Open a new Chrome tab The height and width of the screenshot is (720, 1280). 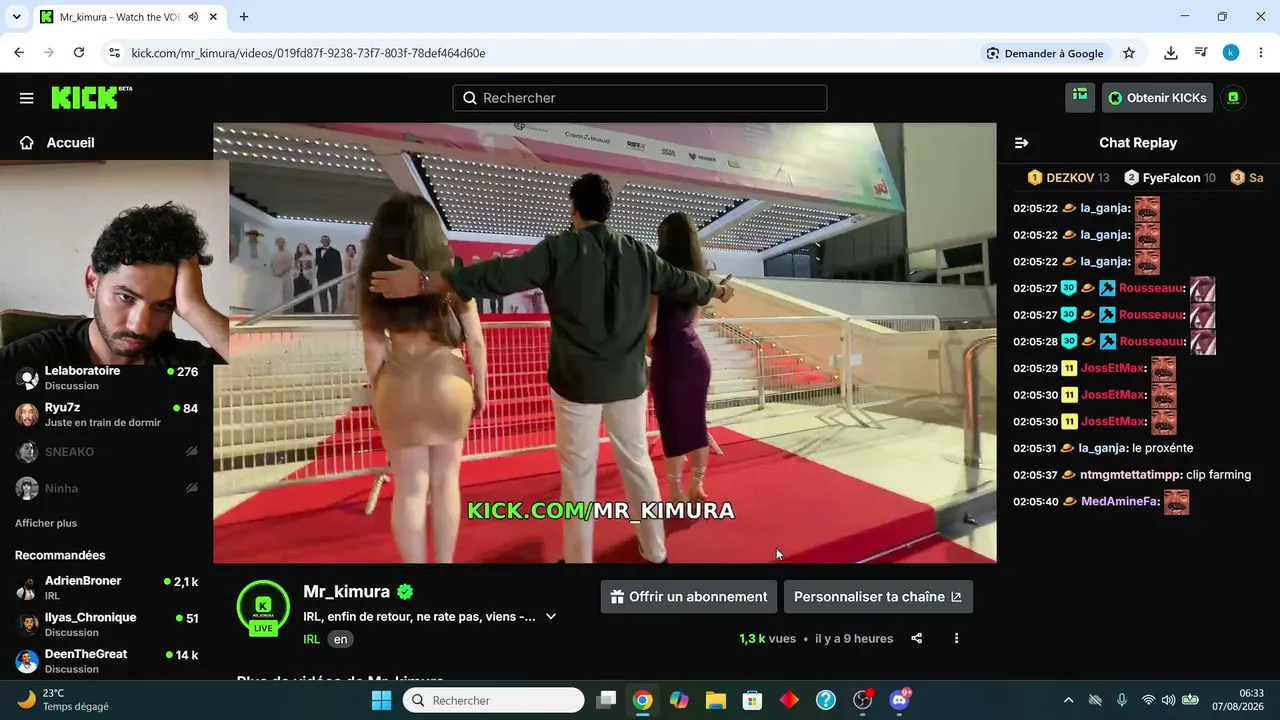(x=244, y=17)
